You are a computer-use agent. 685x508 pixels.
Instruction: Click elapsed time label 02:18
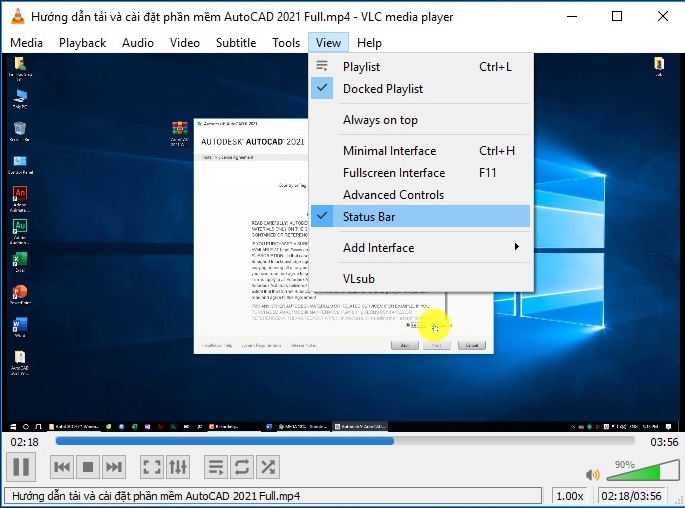24,442
